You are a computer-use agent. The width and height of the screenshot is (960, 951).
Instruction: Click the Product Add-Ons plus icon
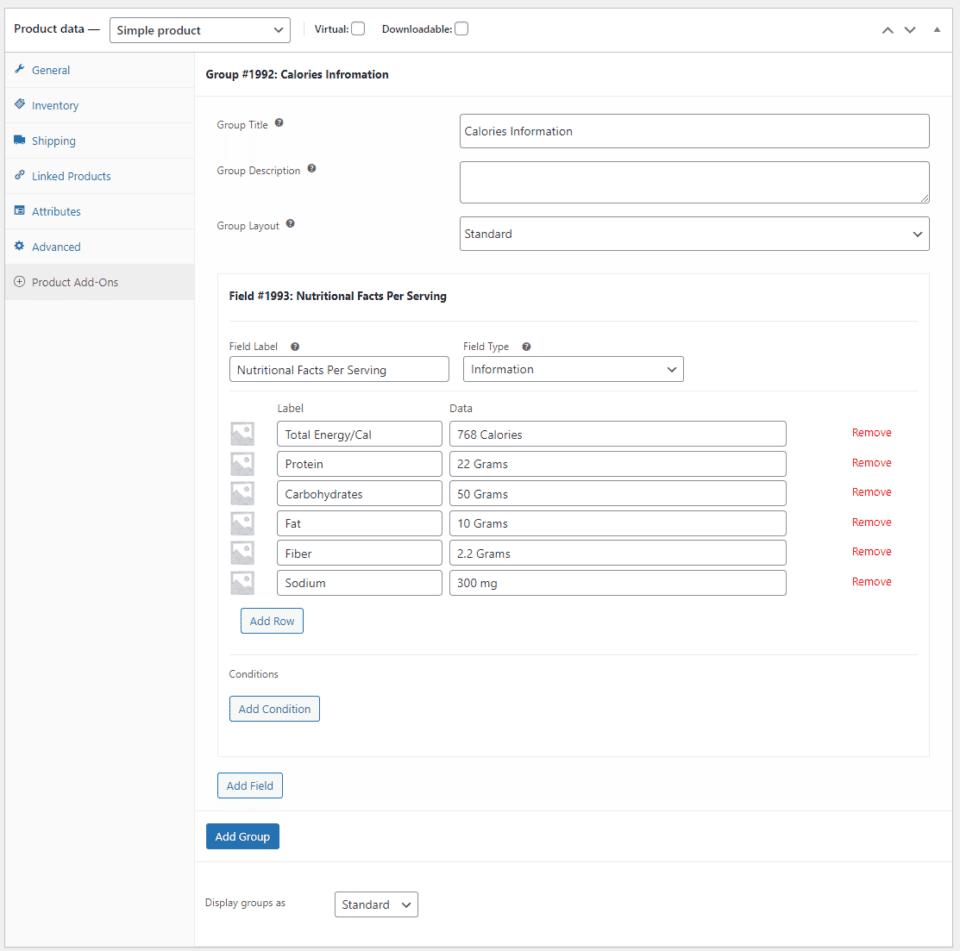point(20,282)
